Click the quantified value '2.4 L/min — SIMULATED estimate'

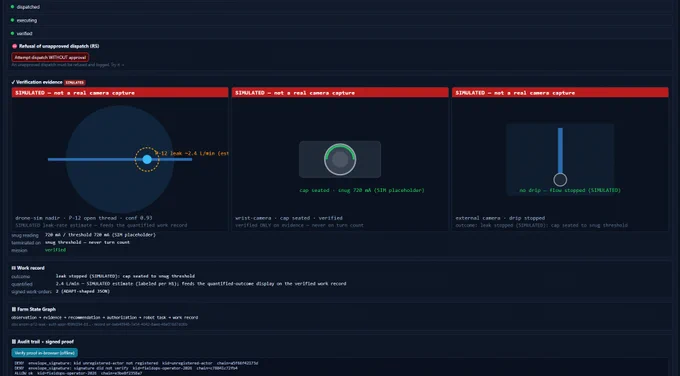click(x=201, y=283)
